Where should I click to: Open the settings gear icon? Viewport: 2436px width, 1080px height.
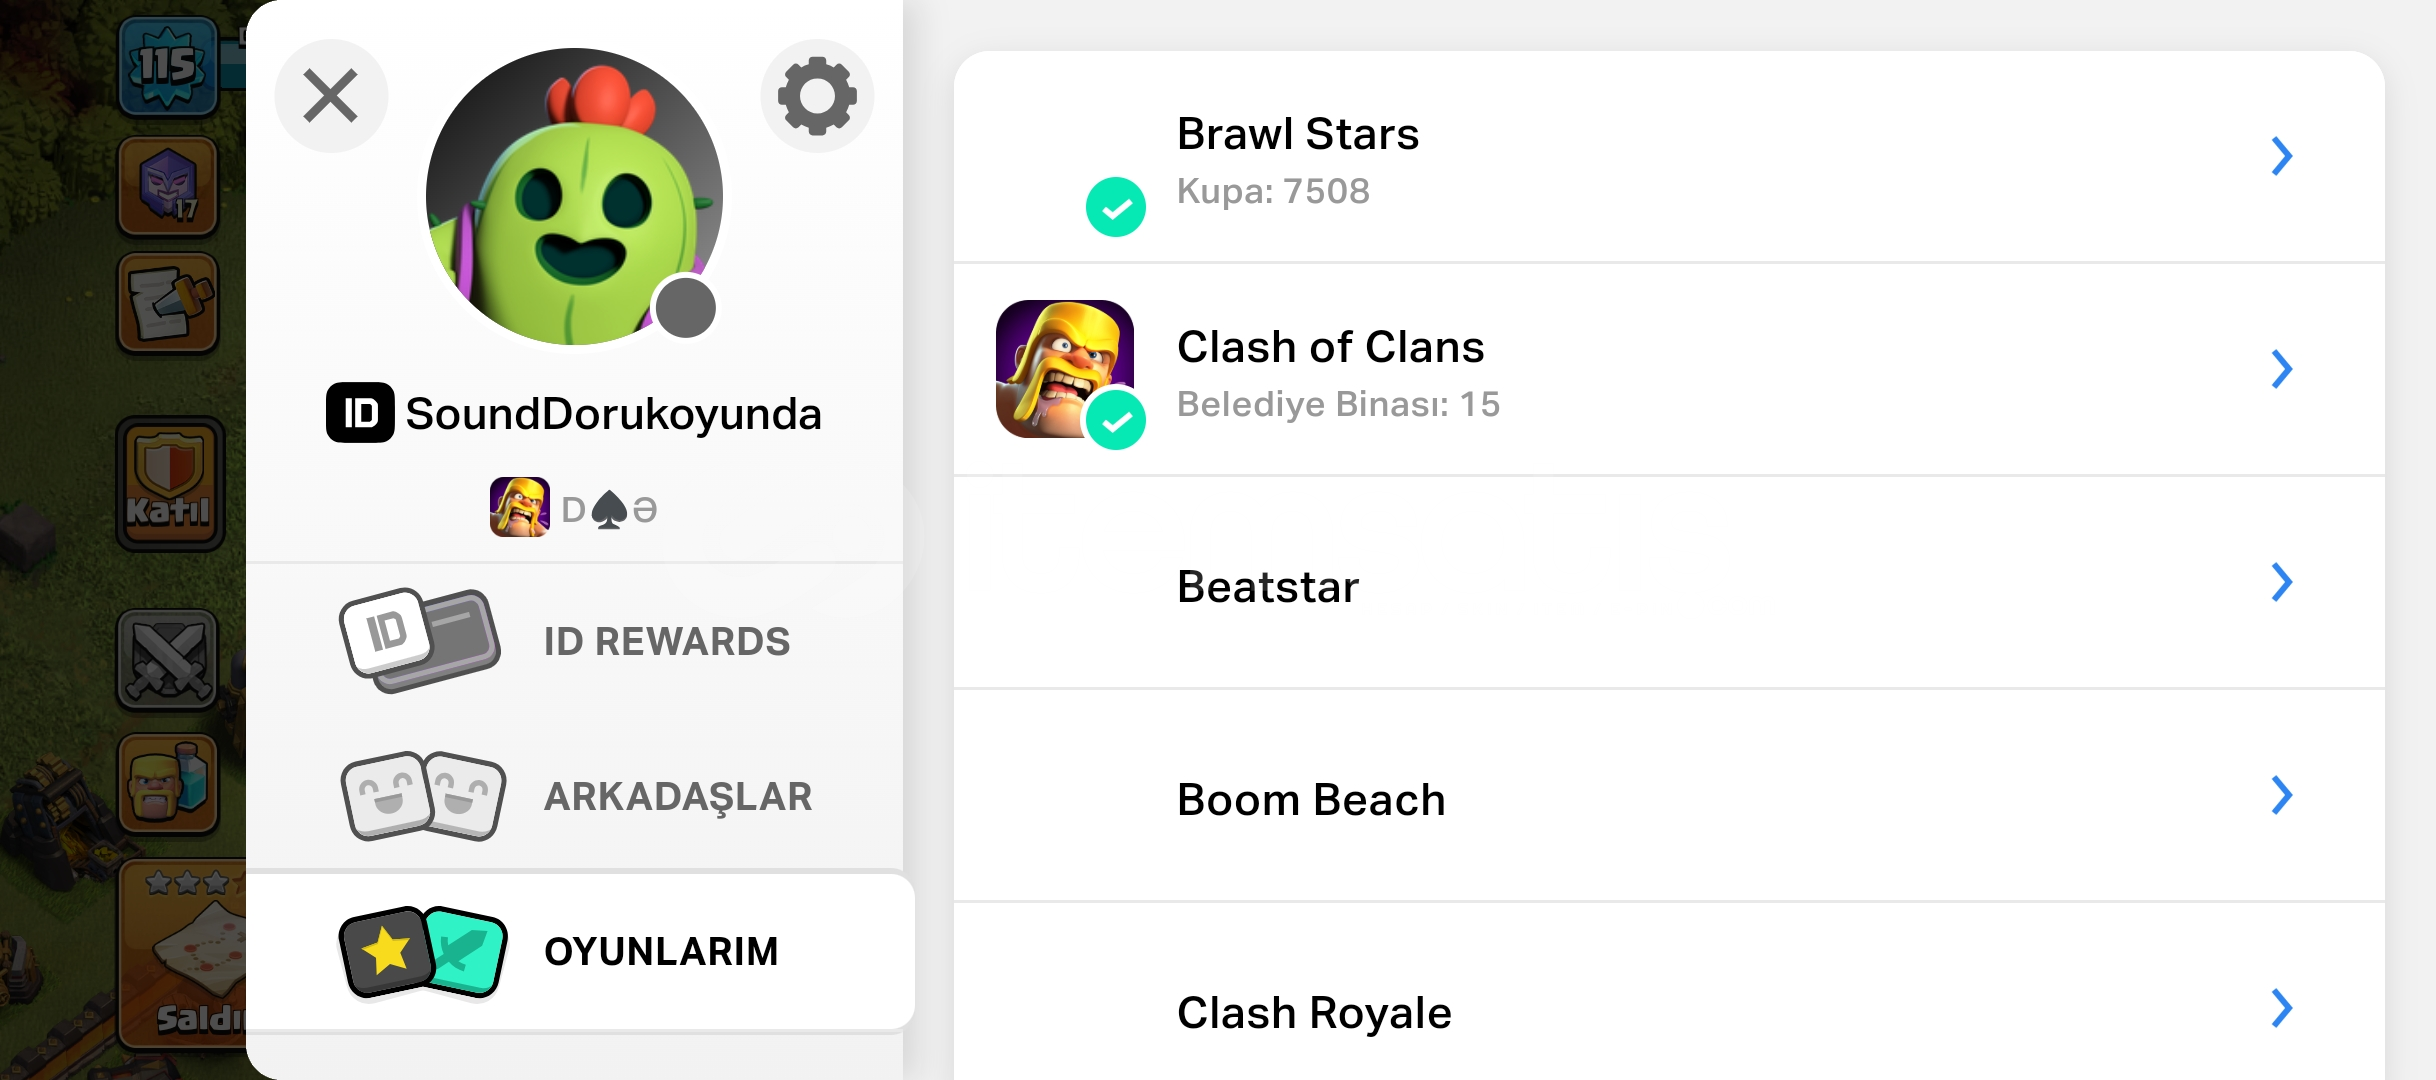816,96
